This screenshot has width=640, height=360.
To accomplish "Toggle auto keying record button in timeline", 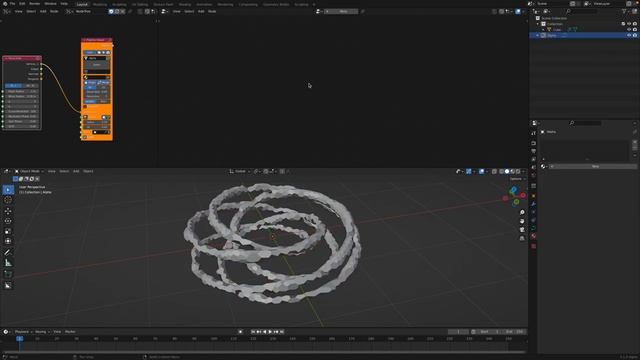I will pyautogui.click(x=240, y=332).
